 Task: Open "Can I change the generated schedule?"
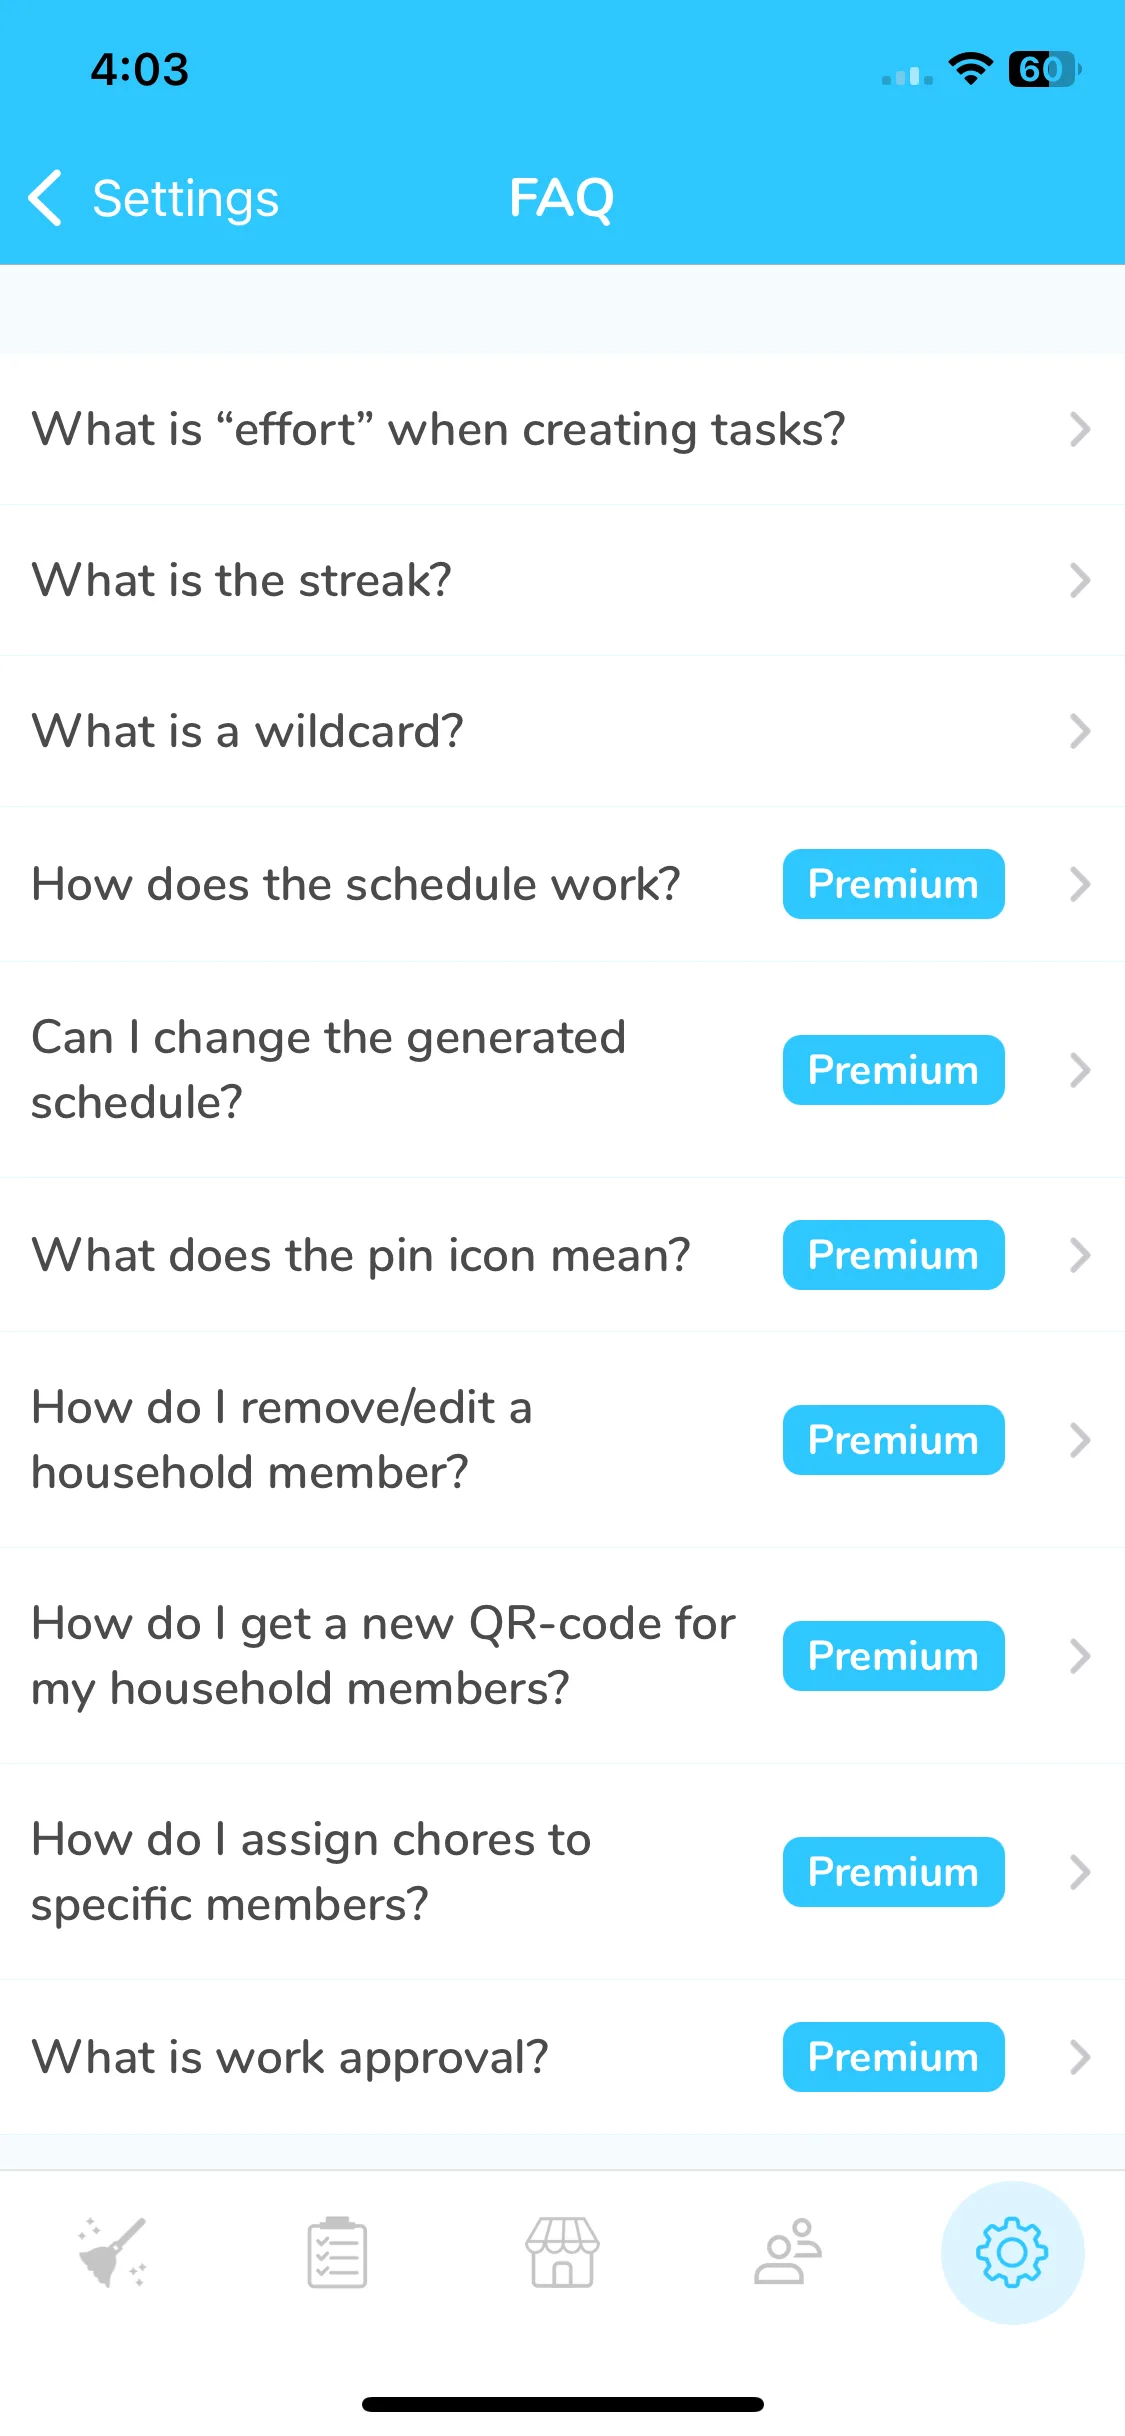(562, 1070)
